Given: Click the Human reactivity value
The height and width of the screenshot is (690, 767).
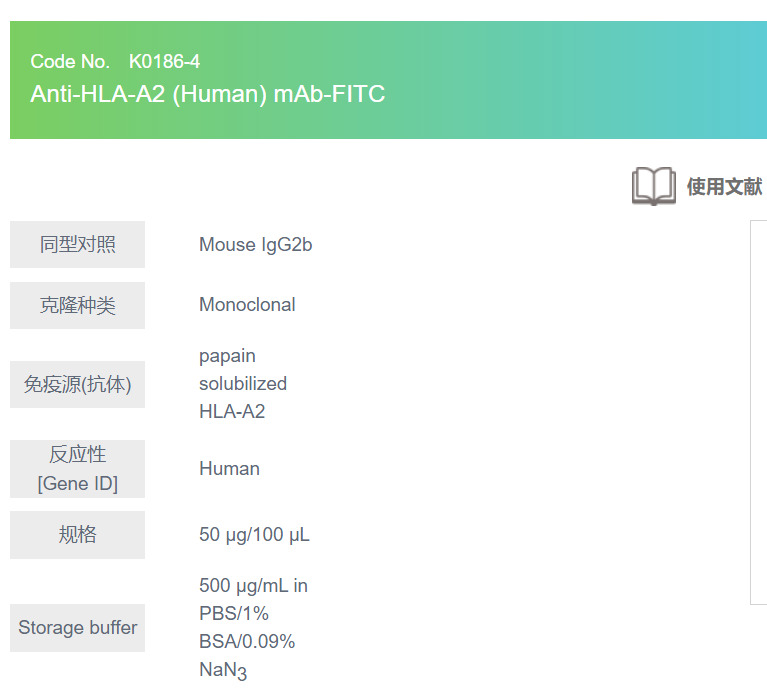Looking at the screenshot, I should coord(229,468).
